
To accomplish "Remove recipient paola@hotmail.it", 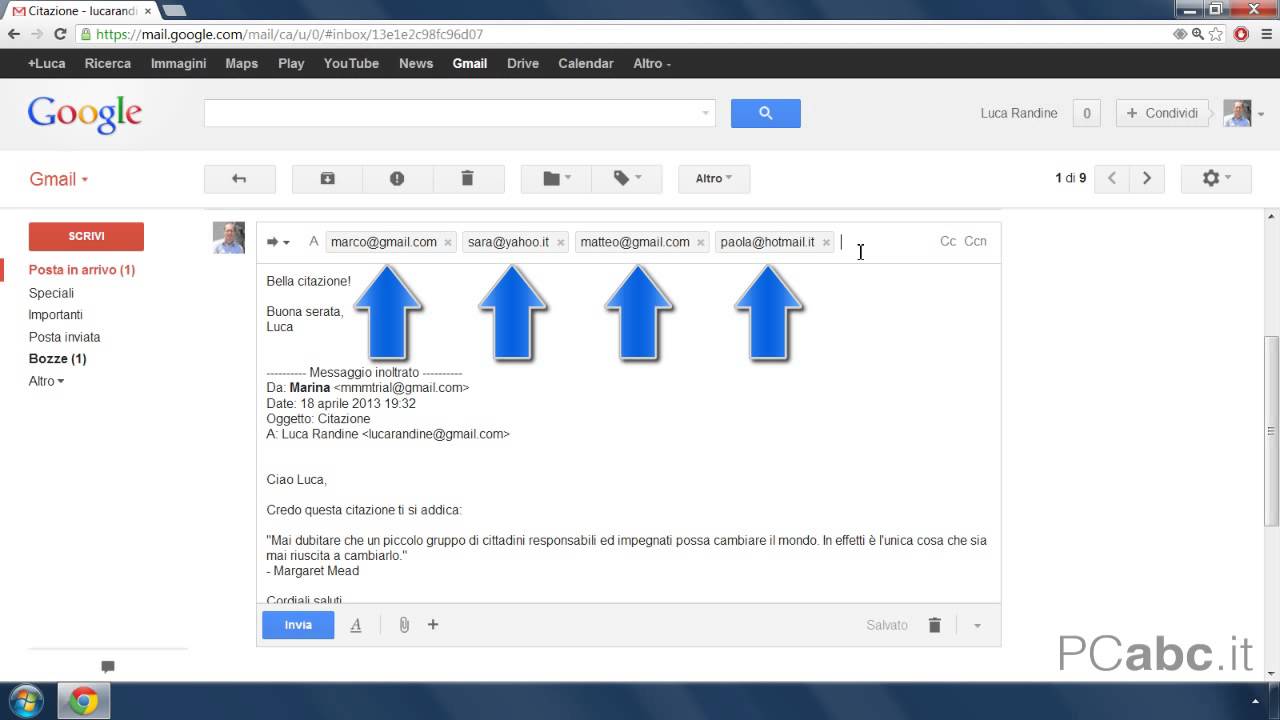I will click(826, 243).
